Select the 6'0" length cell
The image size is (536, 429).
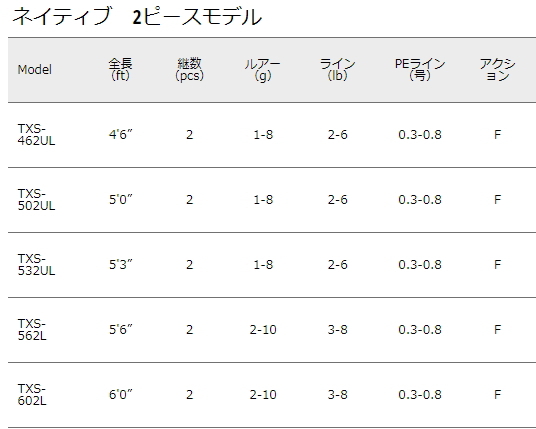(x=121, y=394)
